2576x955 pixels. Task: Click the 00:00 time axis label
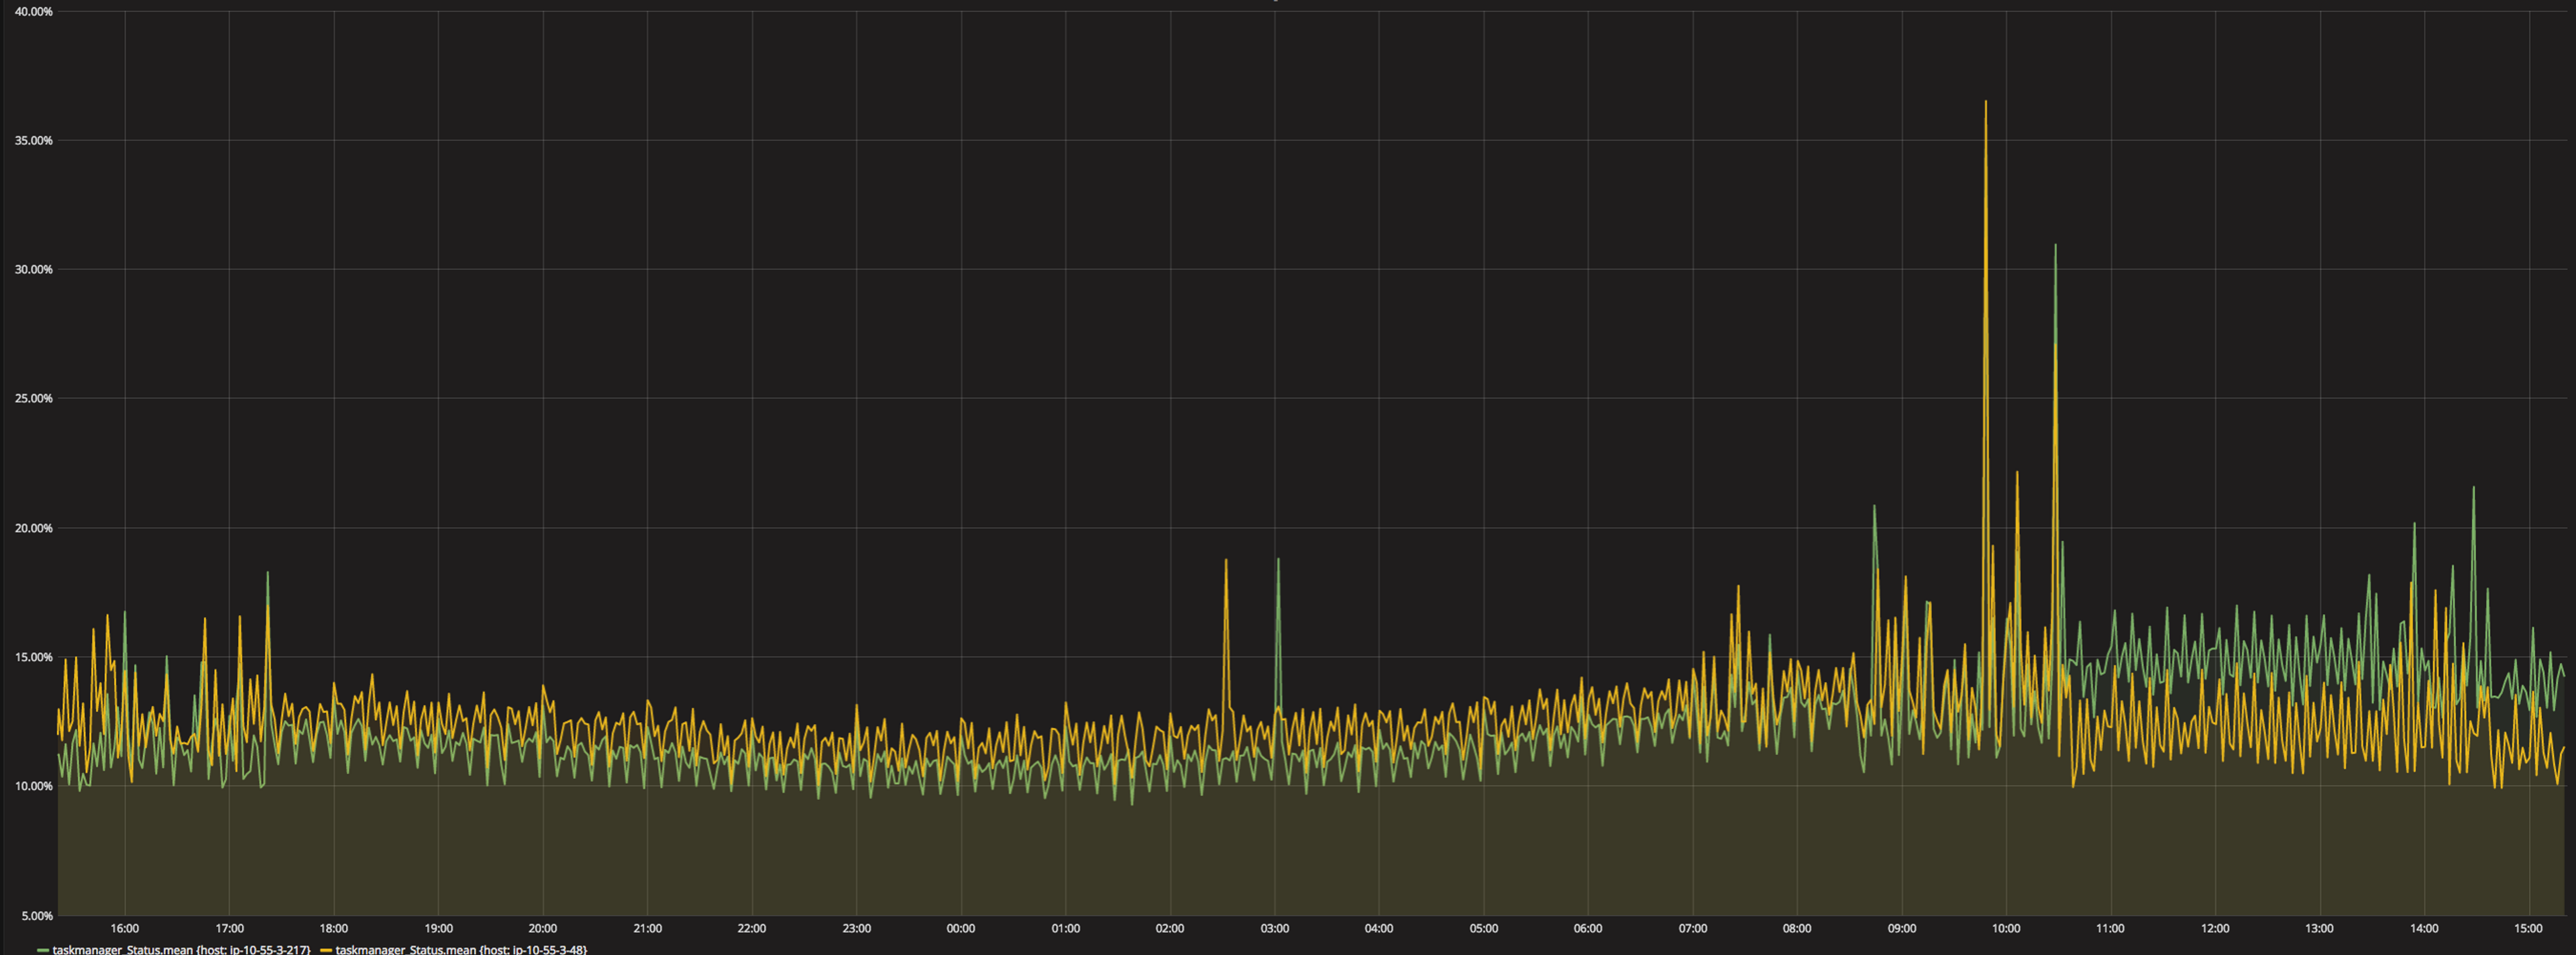click(960, 928)
